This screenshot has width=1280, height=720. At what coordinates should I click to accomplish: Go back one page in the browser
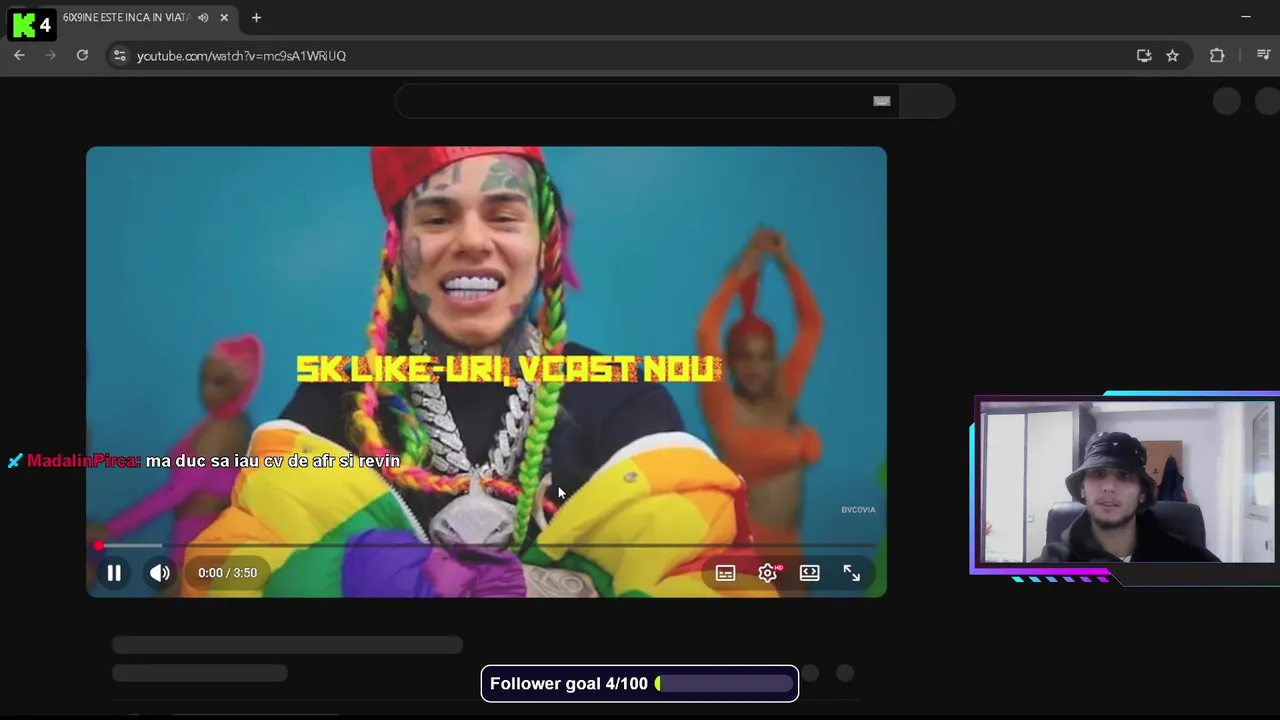19,55
